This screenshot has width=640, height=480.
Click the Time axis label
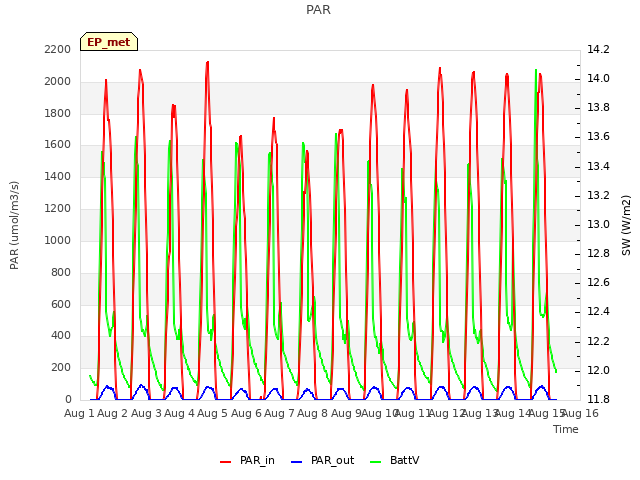coord(566,429)
